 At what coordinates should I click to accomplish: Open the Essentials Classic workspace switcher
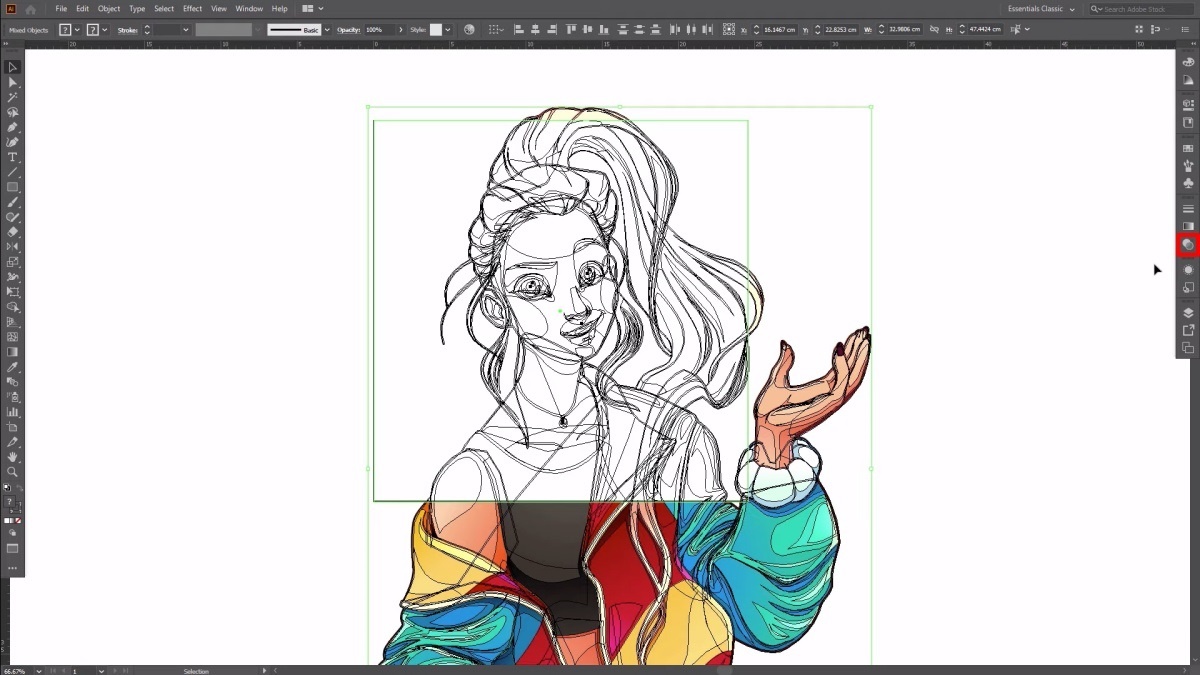point(1041,9)
